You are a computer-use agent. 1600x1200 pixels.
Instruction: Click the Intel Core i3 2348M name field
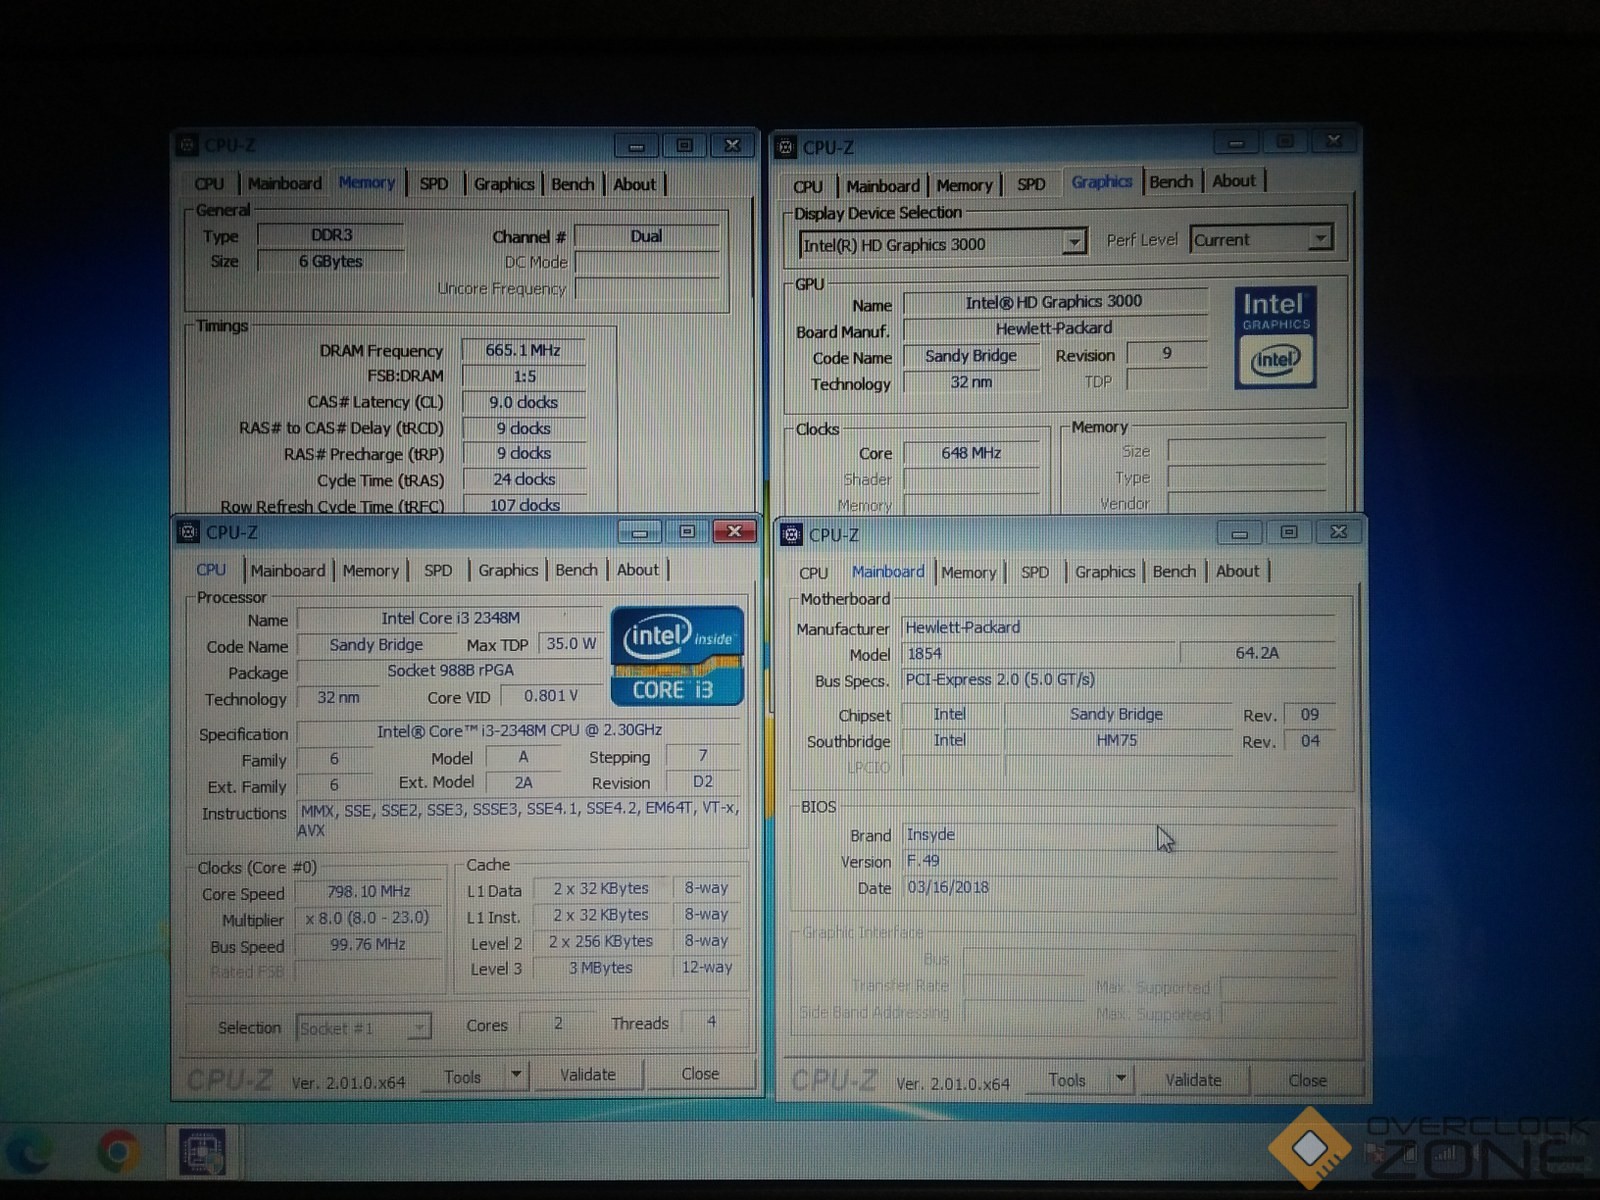click(450, 618)
